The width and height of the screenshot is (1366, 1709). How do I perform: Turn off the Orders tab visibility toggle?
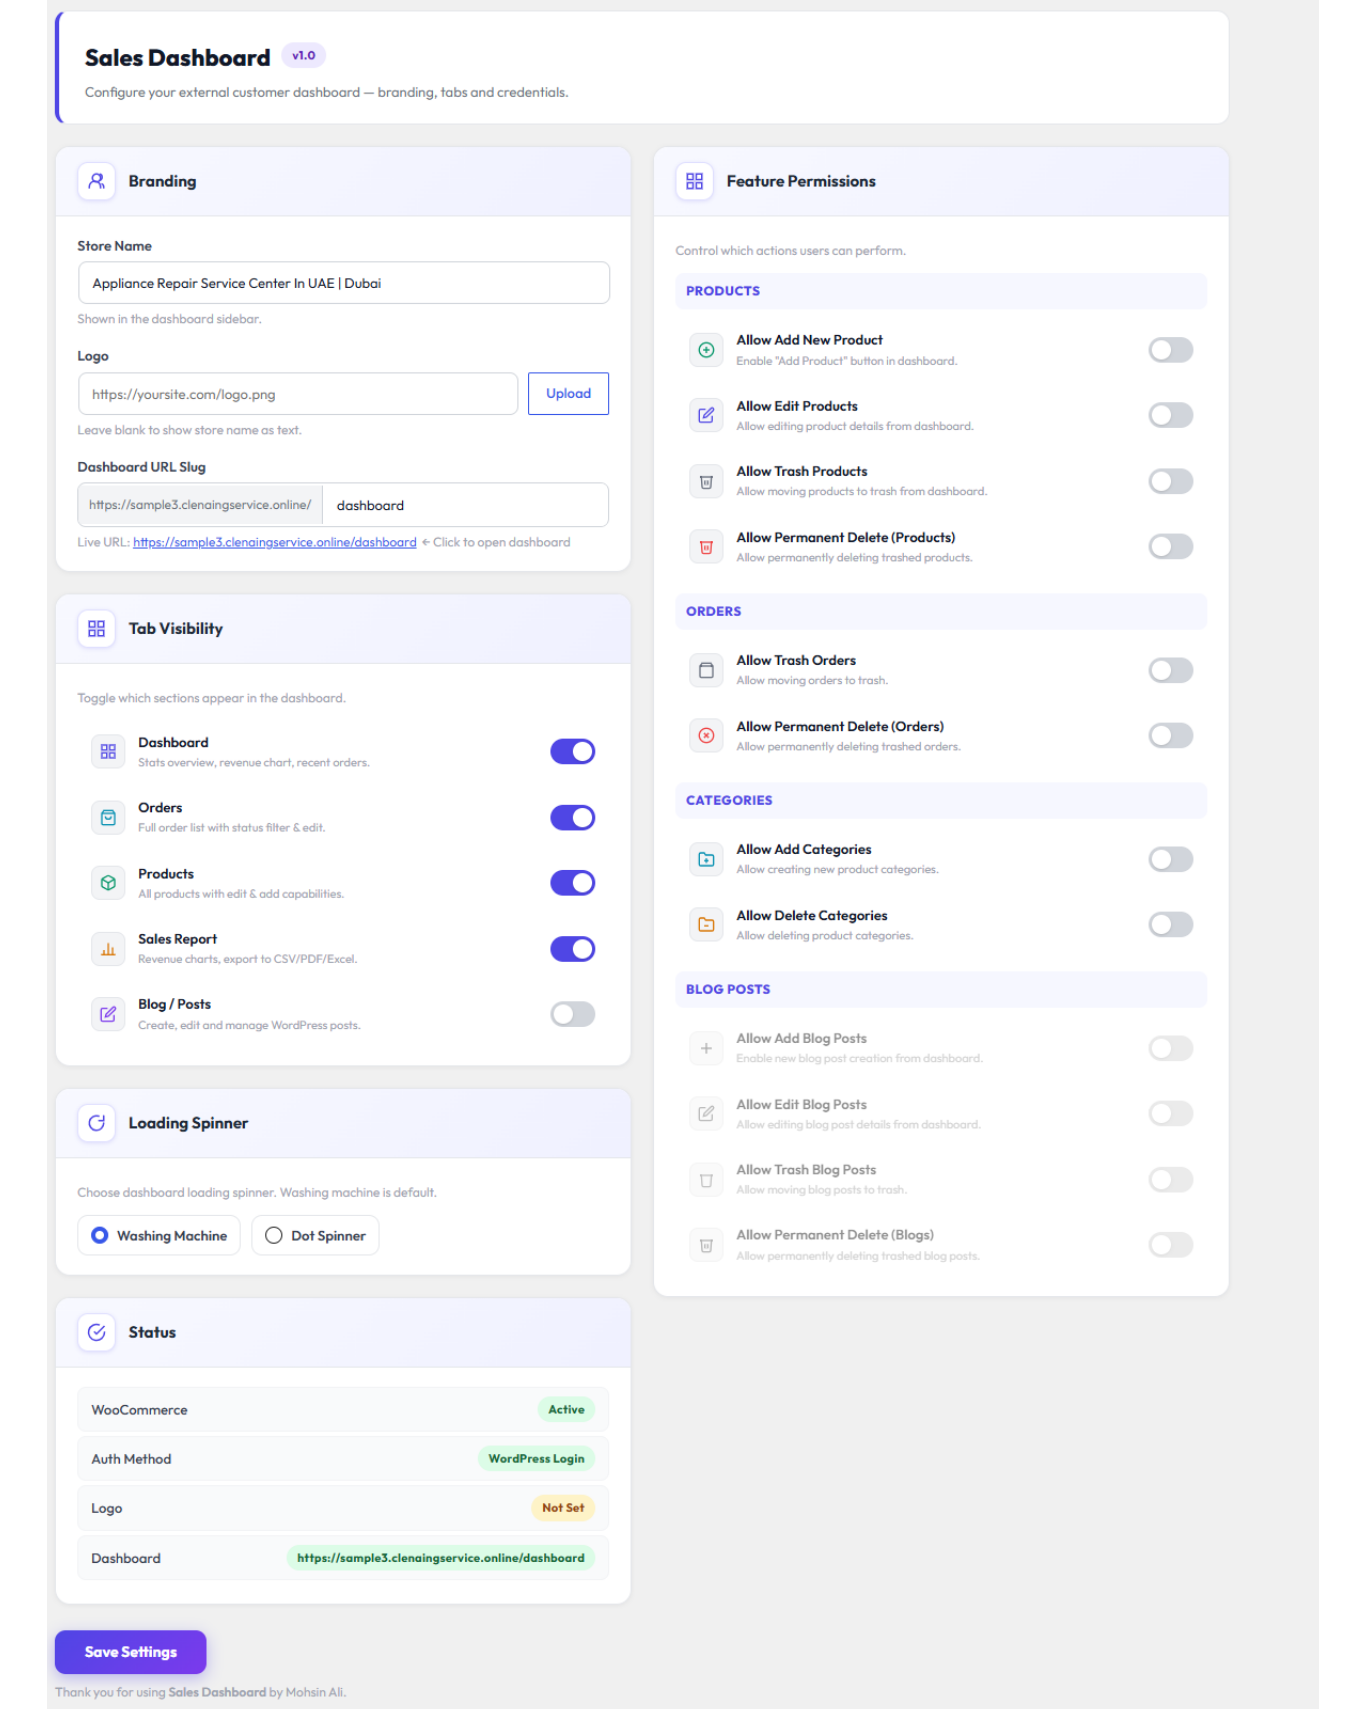click(x=573, y=818)
